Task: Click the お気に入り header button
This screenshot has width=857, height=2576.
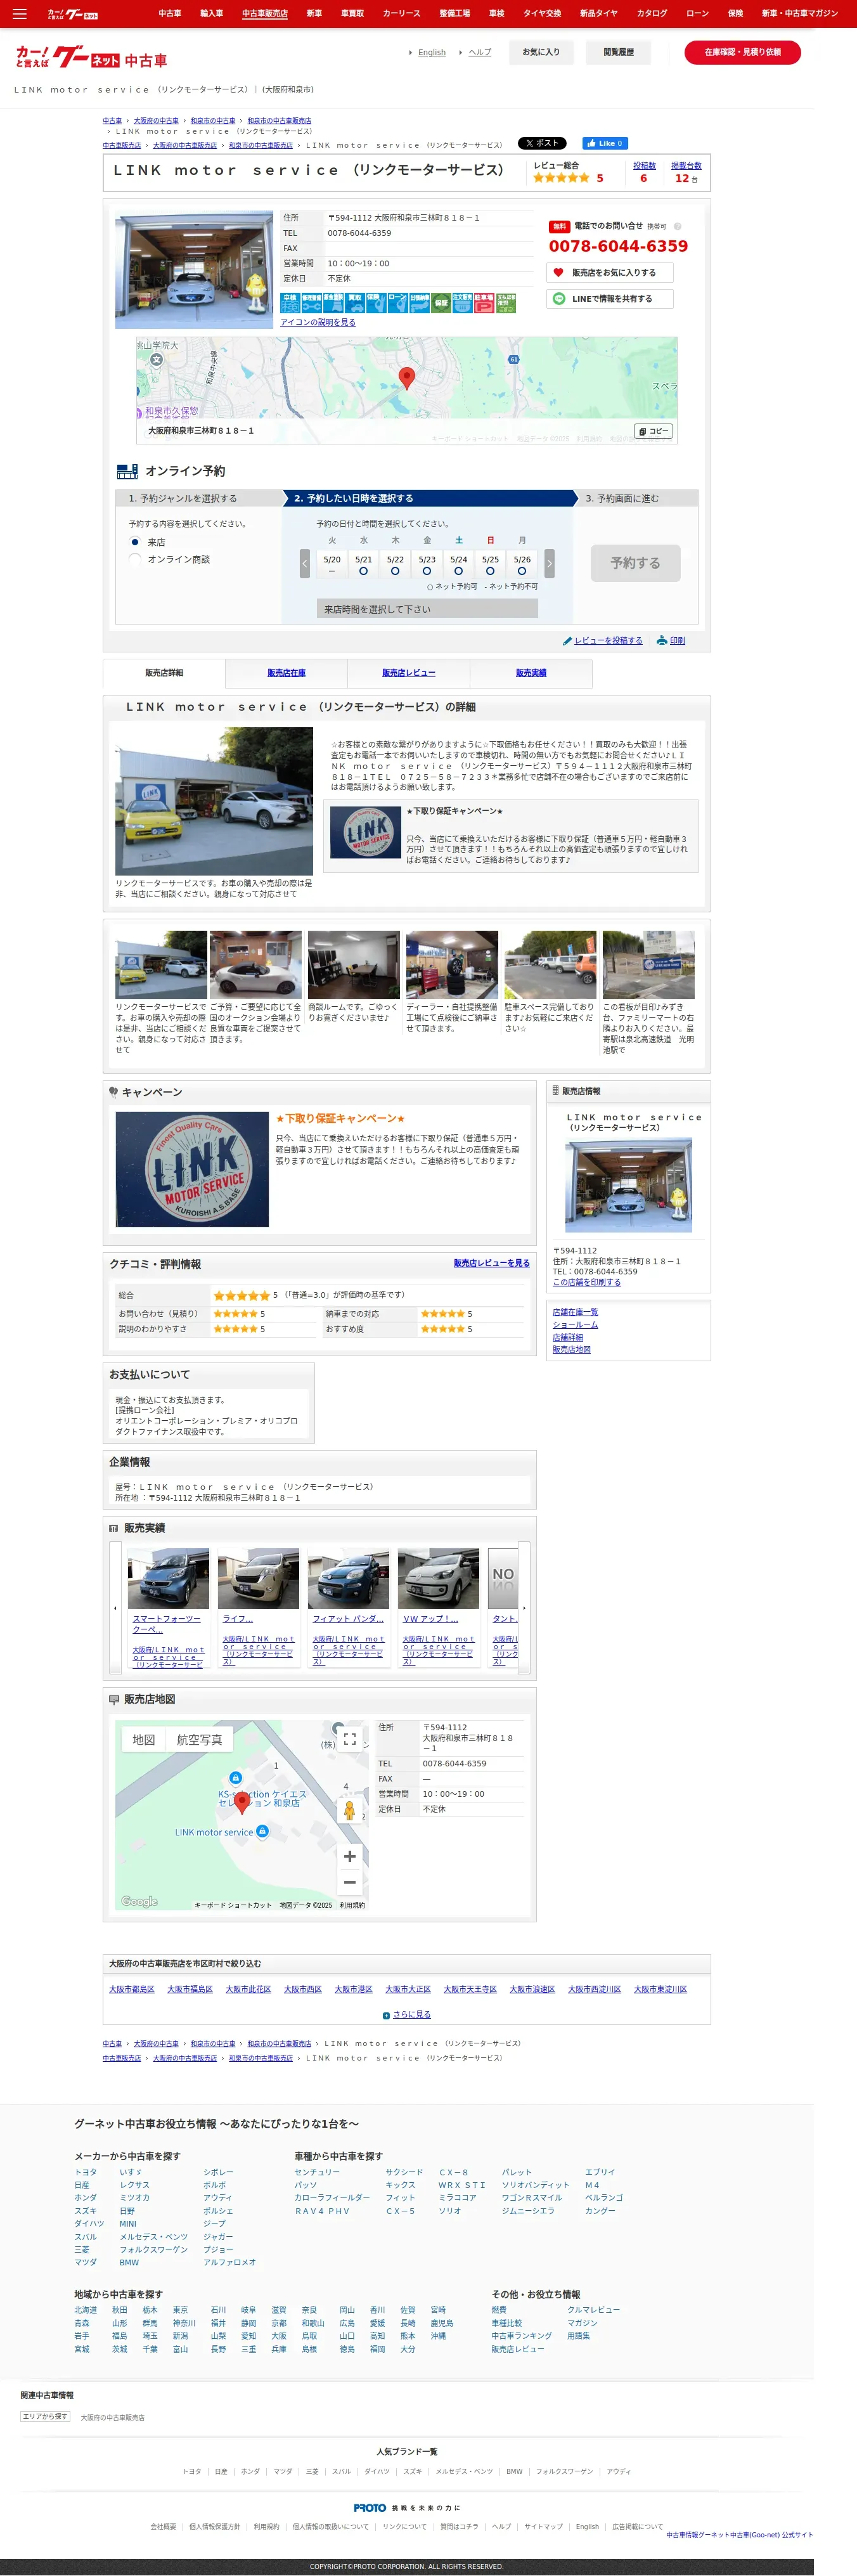Action: (541, 52)
